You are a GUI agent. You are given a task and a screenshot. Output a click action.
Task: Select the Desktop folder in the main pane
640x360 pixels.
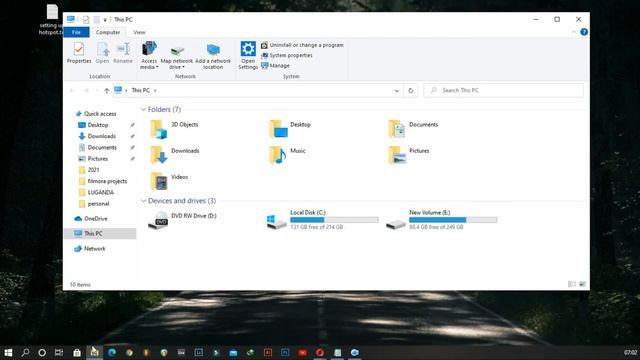[290, 129]
